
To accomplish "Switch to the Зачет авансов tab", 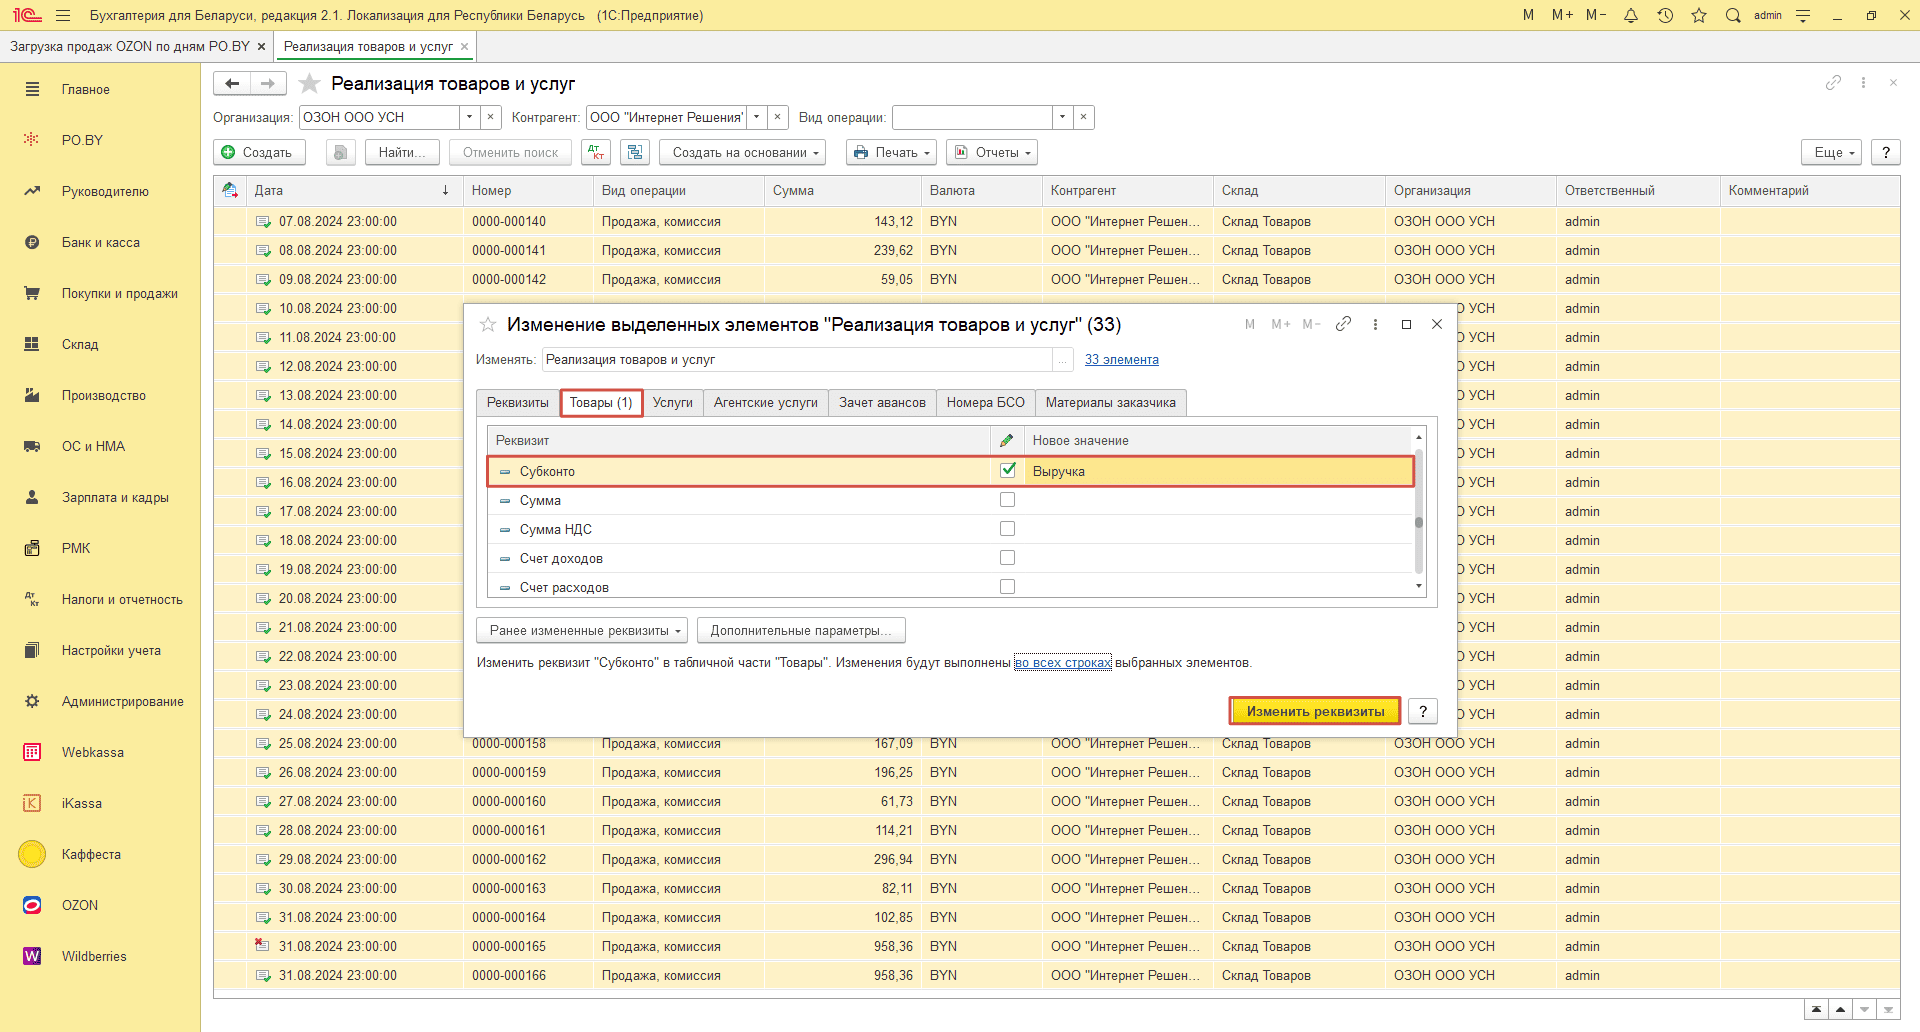I will coord(882,402).
